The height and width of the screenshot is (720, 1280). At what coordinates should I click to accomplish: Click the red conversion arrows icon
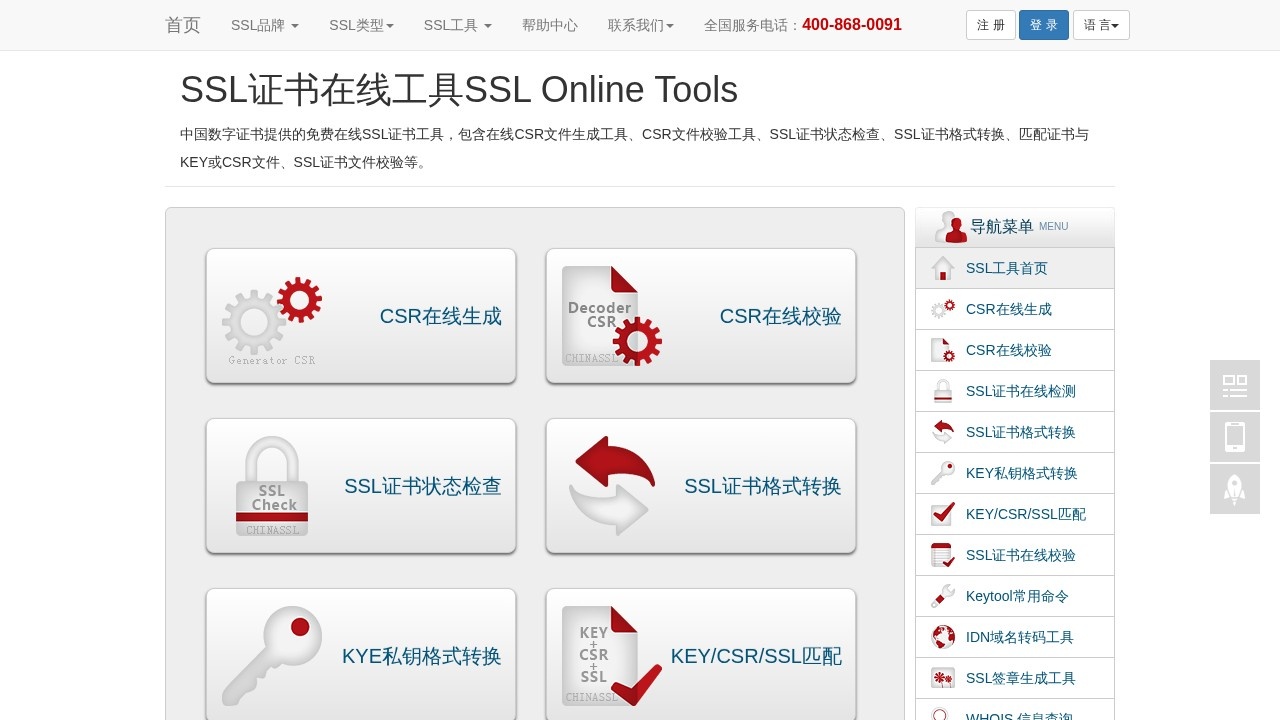(611, 486)
